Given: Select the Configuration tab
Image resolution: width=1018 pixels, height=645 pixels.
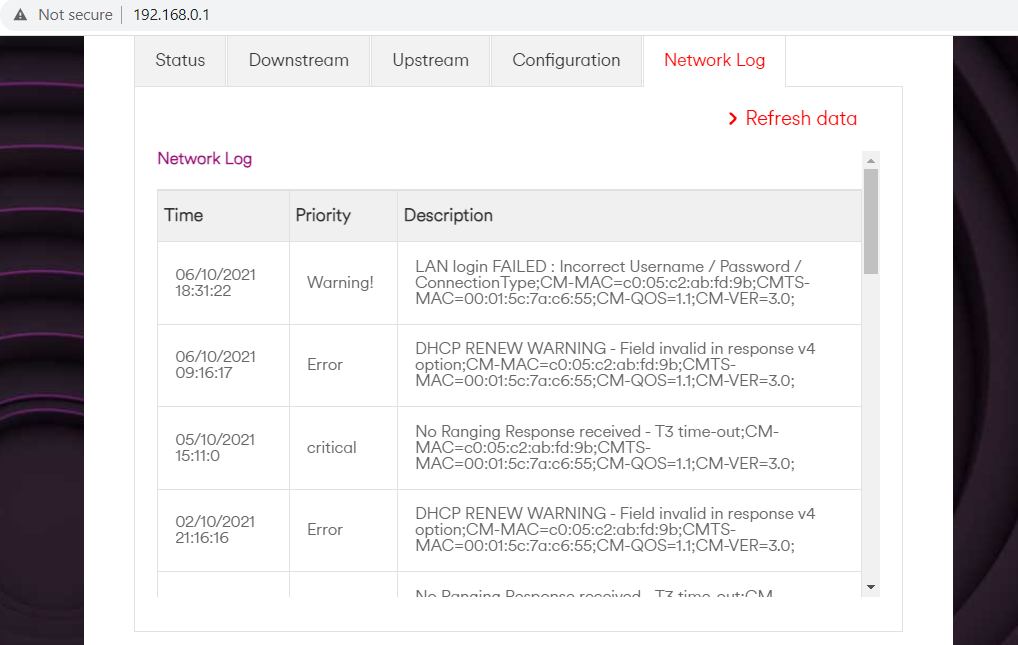Looking at the screenshot, I should point(566,60).
